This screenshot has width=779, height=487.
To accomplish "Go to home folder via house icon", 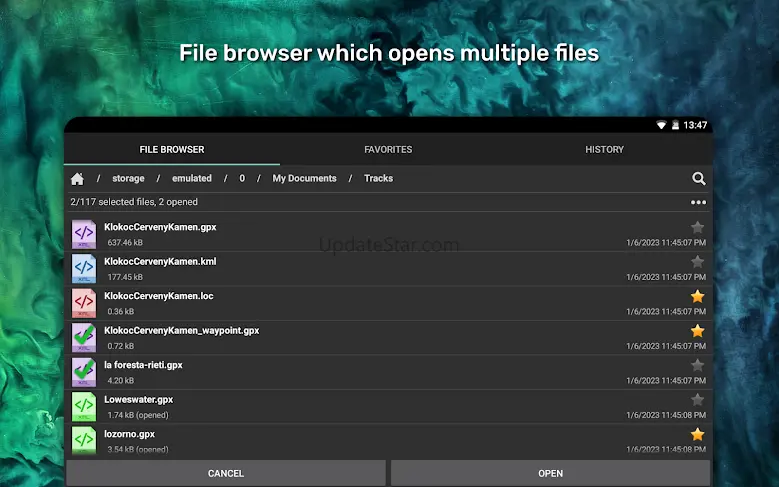I will click(x=77, y=179).
